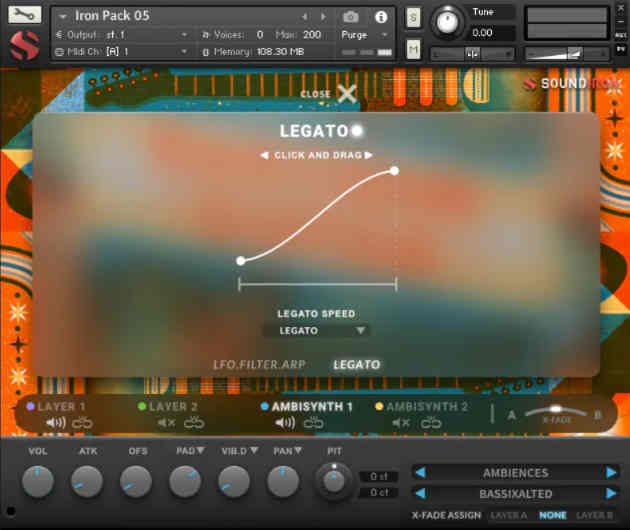Open the instrument info icon
The image size is (630, 530).
pos(381,17)
